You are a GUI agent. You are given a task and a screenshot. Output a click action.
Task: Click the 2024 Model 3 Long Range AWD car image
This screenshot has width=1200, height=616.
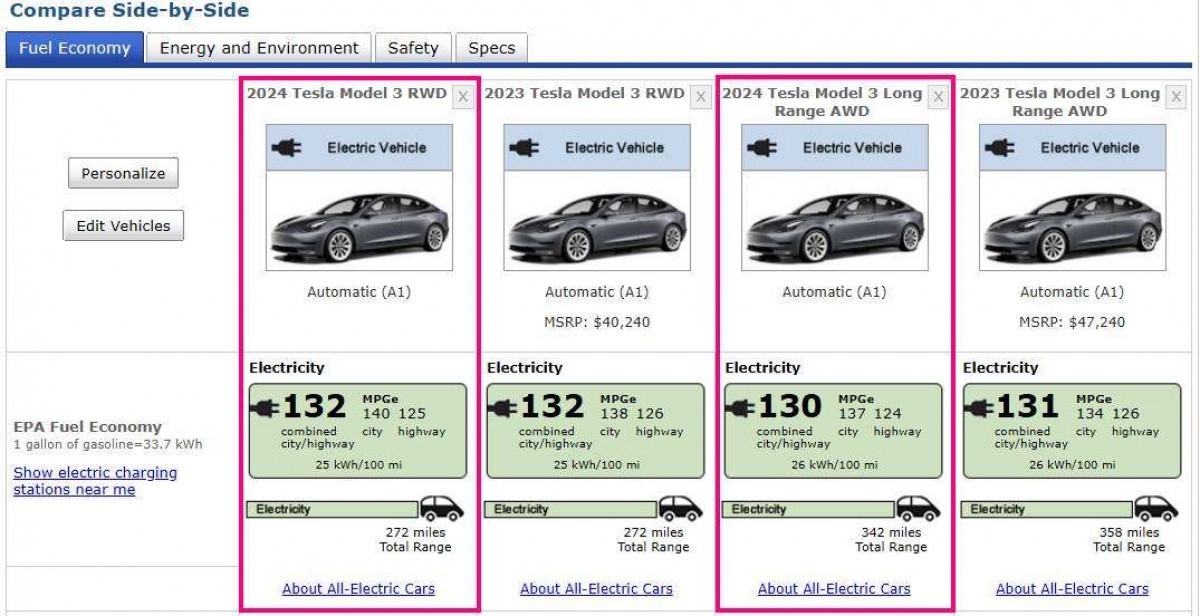(x=835, y=225)
